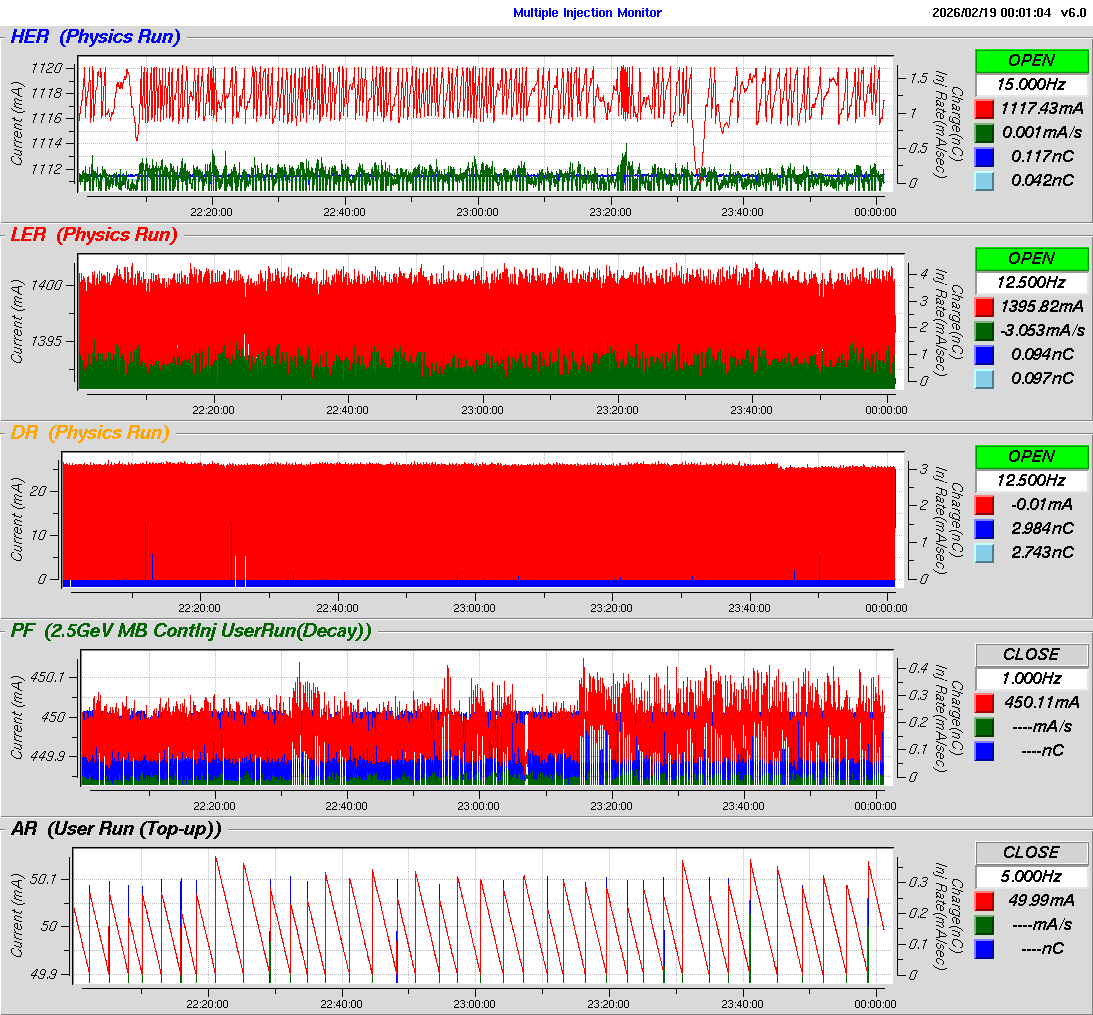Click the red current swatch in HER panel
The image size is (1093, 1015).
984,108
